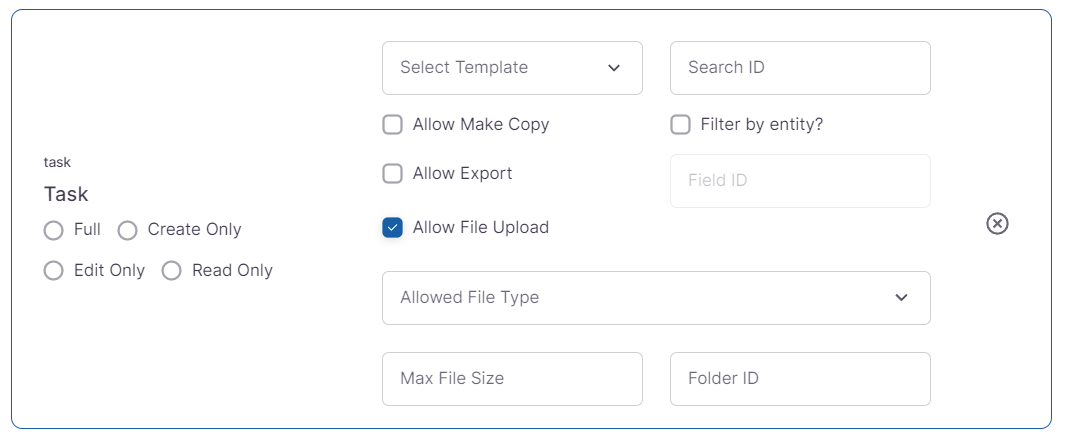Choose the Create Only permission option
This screenshot has width=1069, height=439.
(128, 231)
